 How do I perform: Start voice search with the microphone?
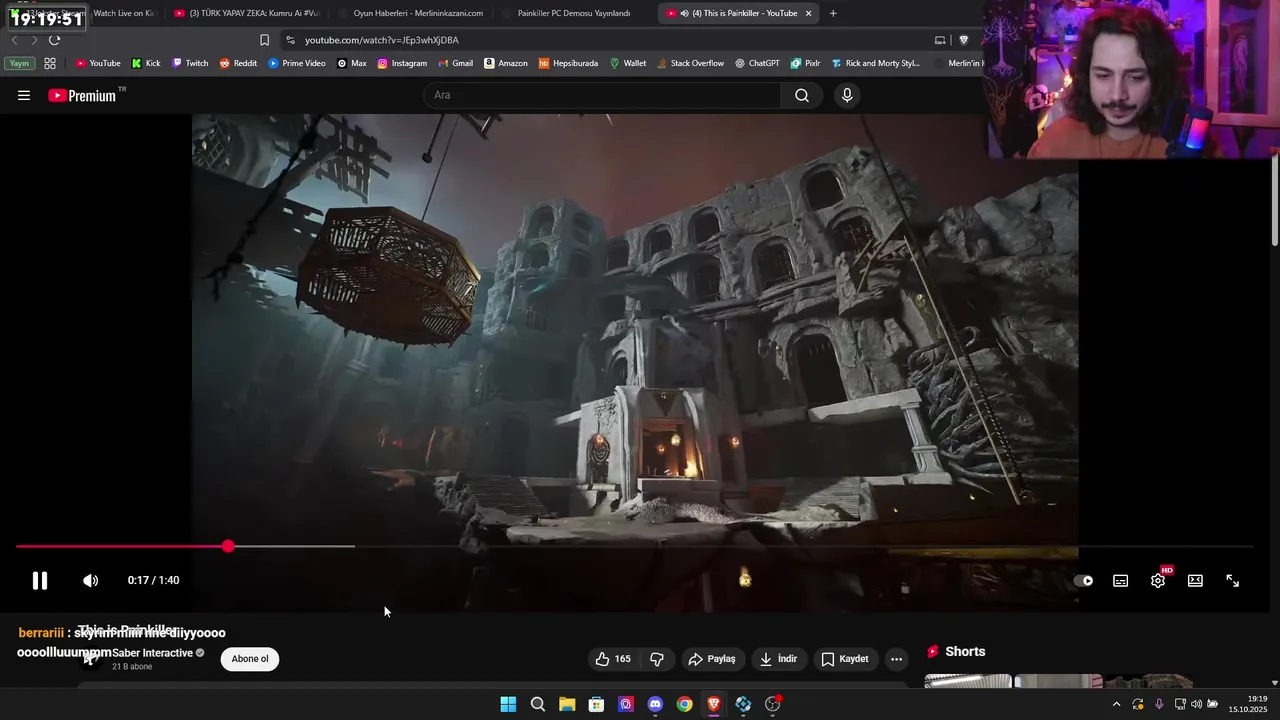click(x=847, y=95)
